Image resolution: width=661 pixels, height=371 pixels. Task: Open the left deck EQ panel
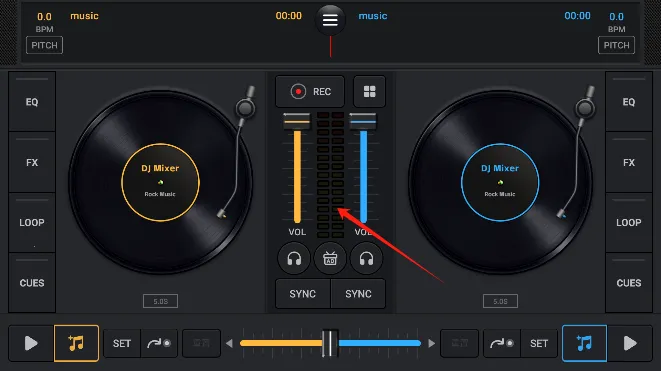tap(32, 102)
